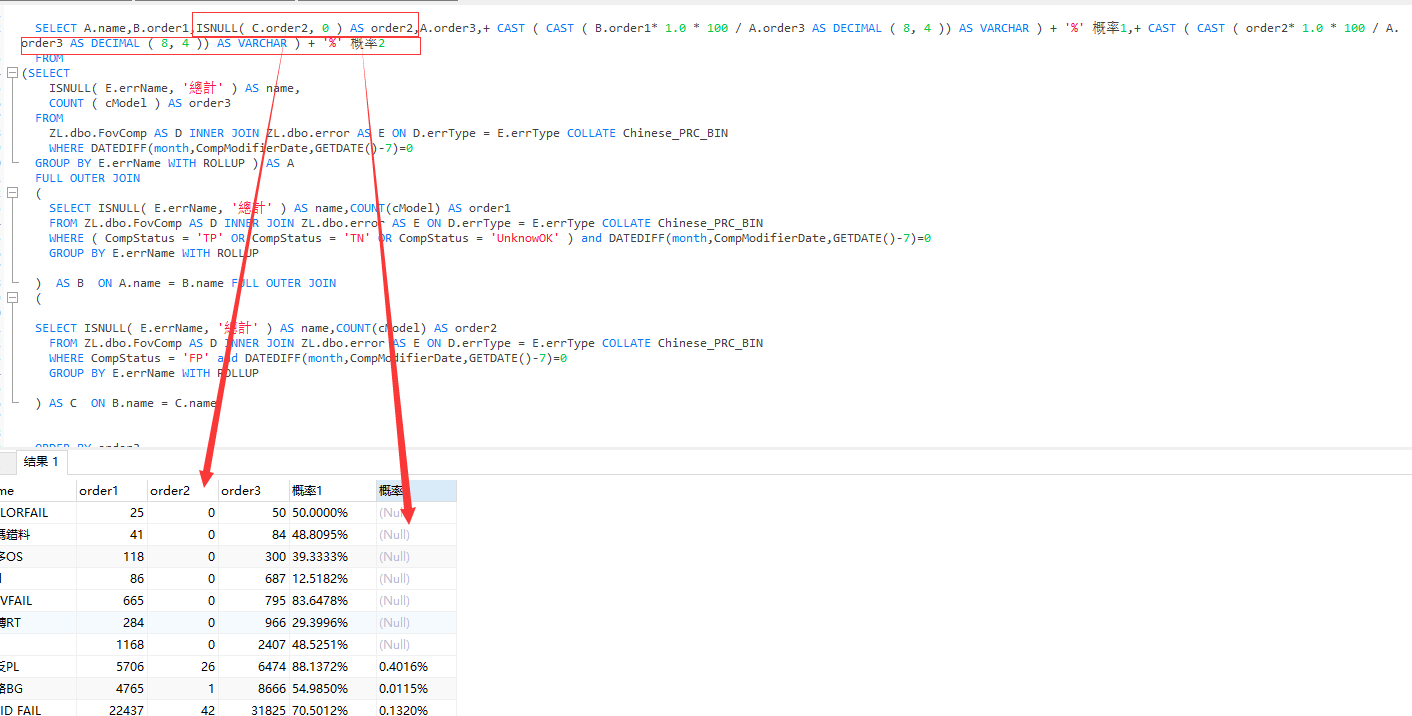Select the order2 column header

pos(183,490)
